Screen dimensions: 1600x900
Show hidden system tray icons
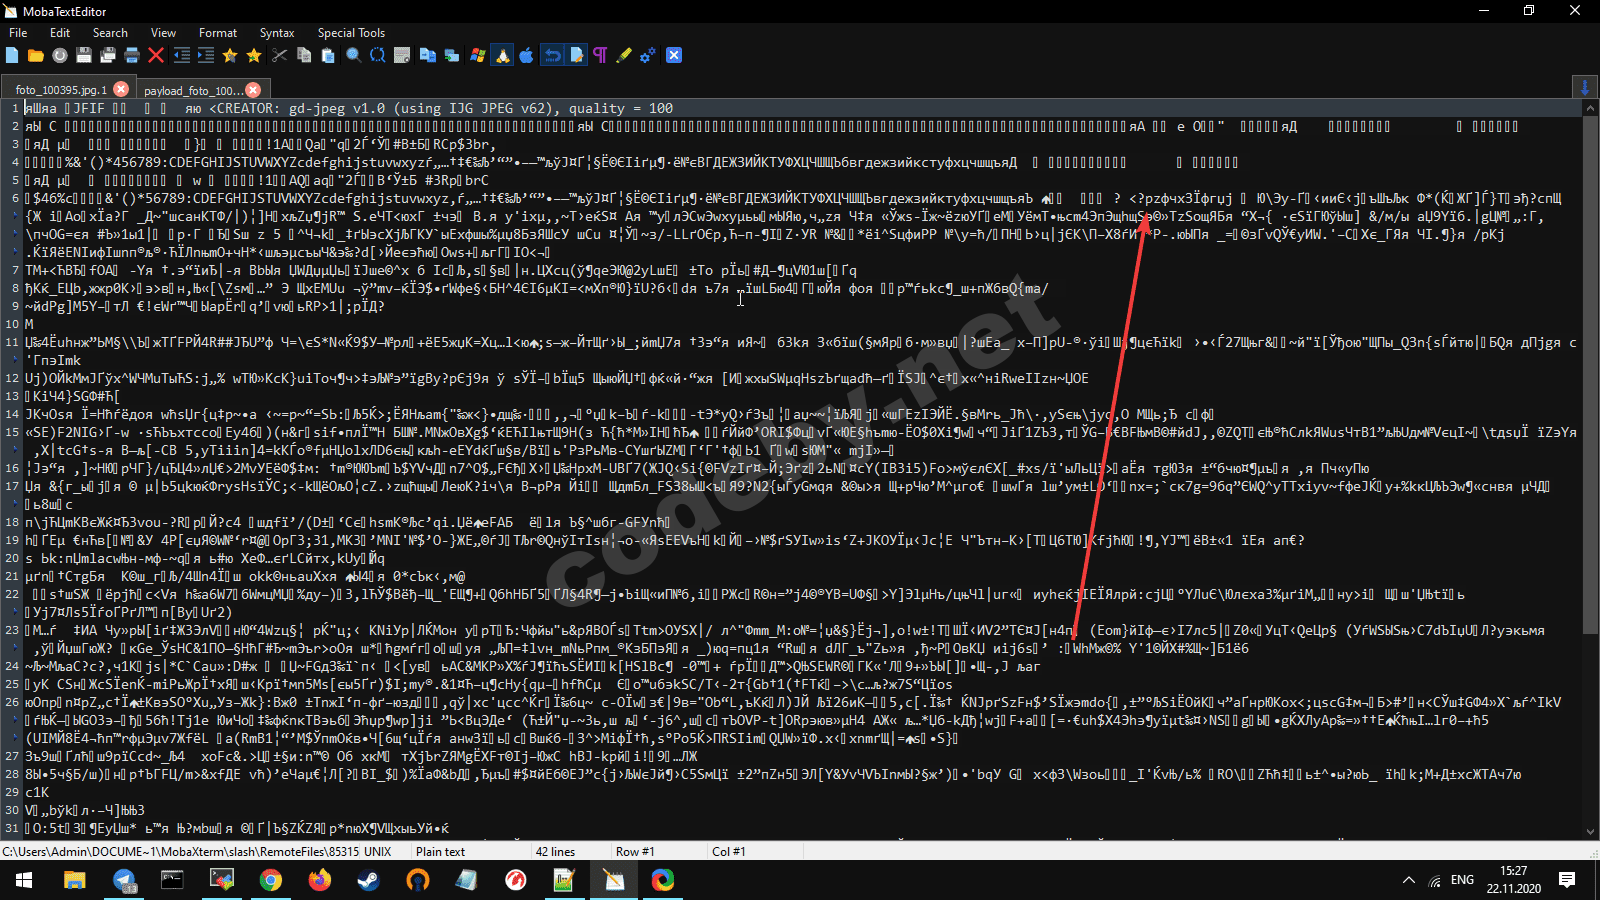click(x=1409, y=880)
